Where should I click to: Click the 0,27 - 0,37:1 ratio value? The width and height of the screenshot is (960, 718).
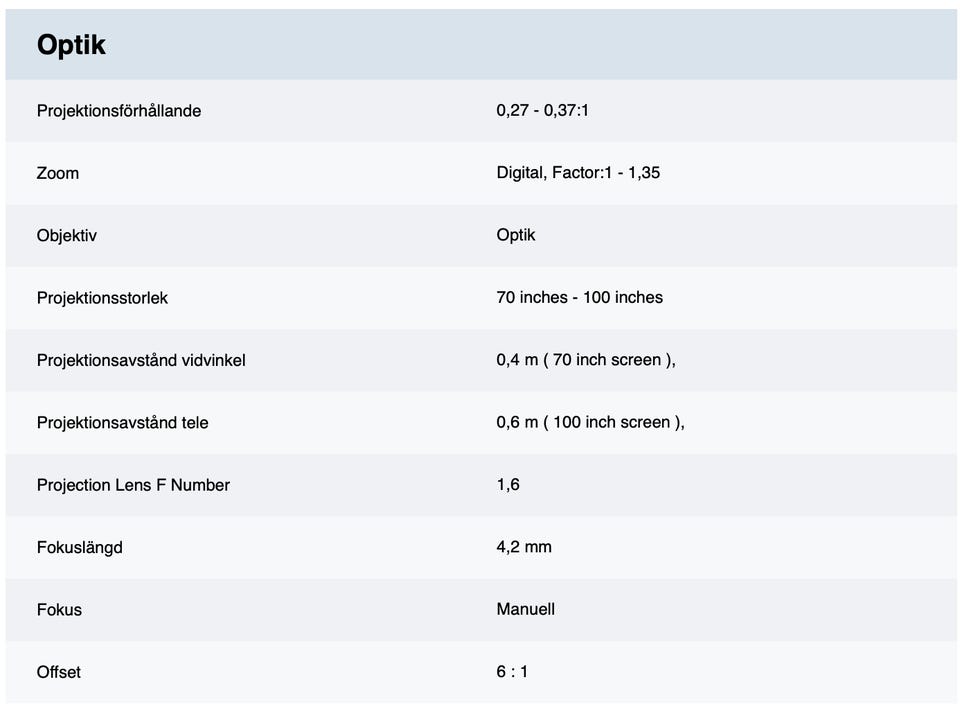(542, 110)
